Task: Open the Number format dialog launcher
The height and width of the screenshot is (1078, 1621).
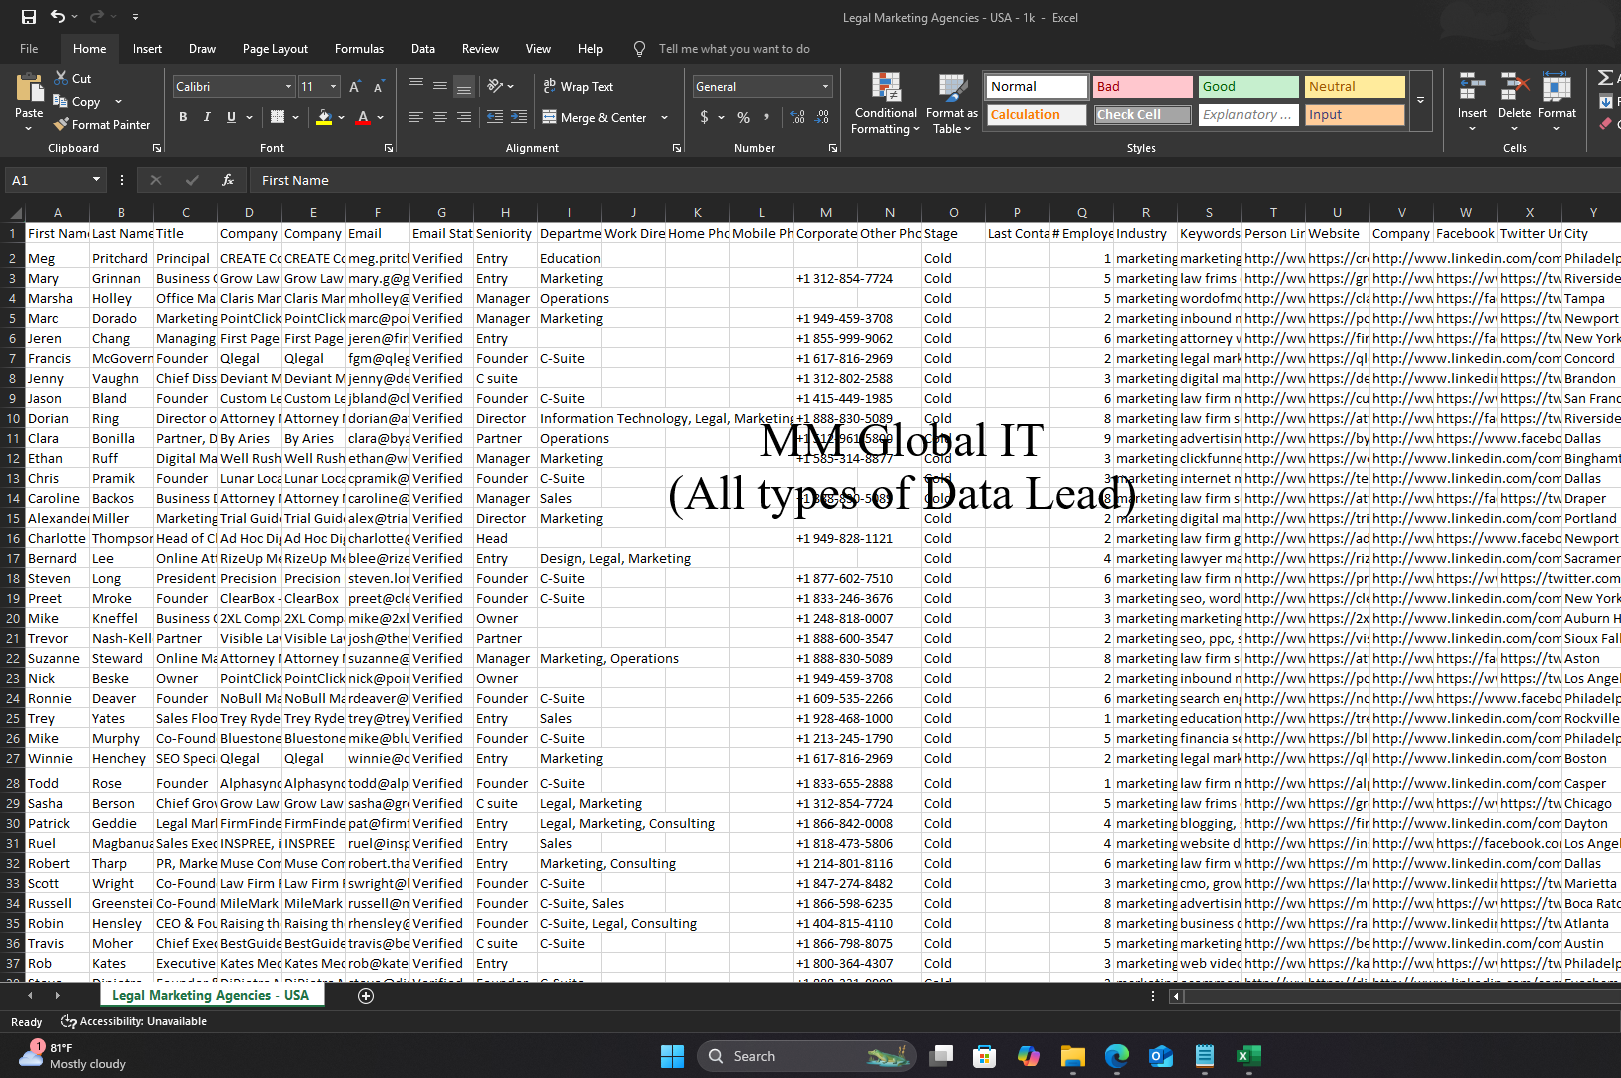Action: [x=833, y=148]
